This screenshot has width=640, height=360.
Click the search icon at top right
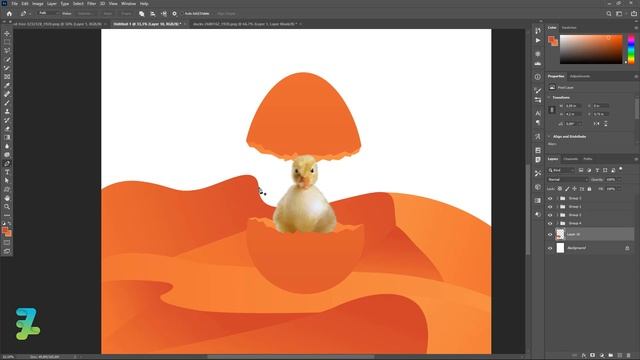point(609,13)
